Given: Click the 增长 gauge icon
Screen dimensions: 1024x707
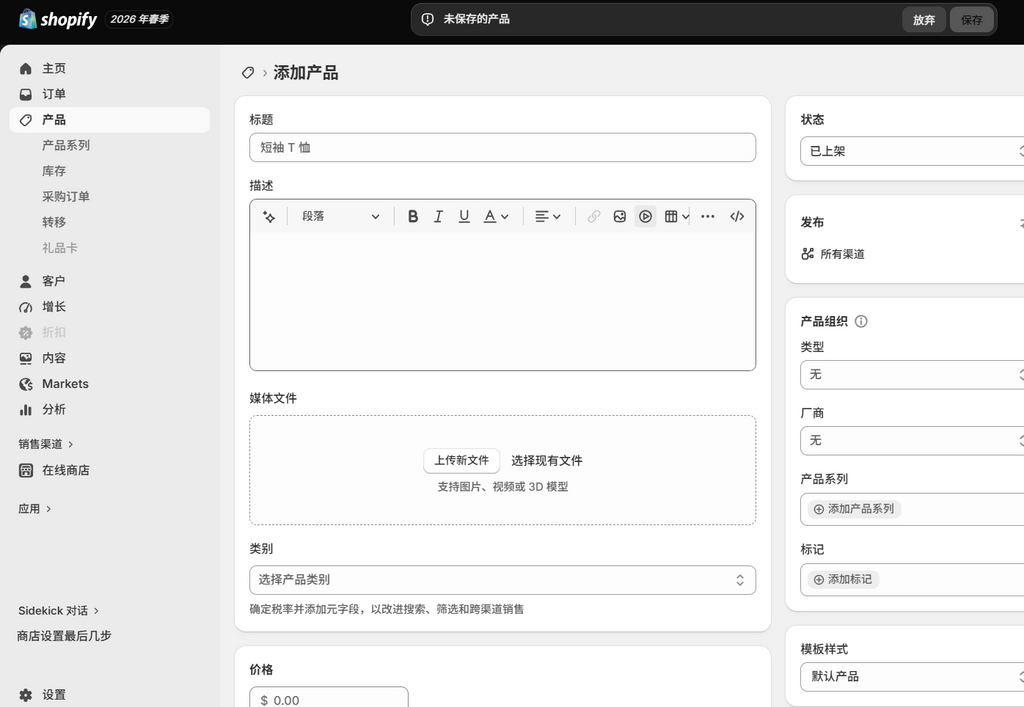Looking at the screenshot, I should coord(25,307).
